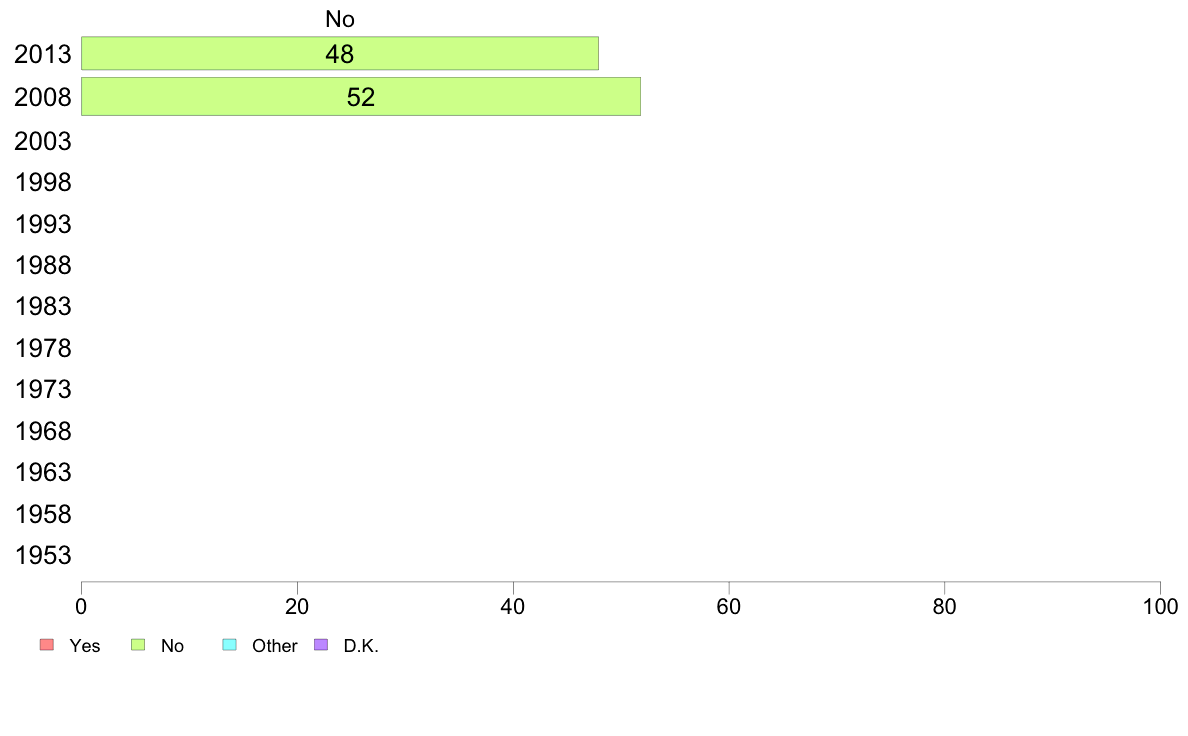
Task: Click the green No legend swatch
Action: click(x=138, y=644)
